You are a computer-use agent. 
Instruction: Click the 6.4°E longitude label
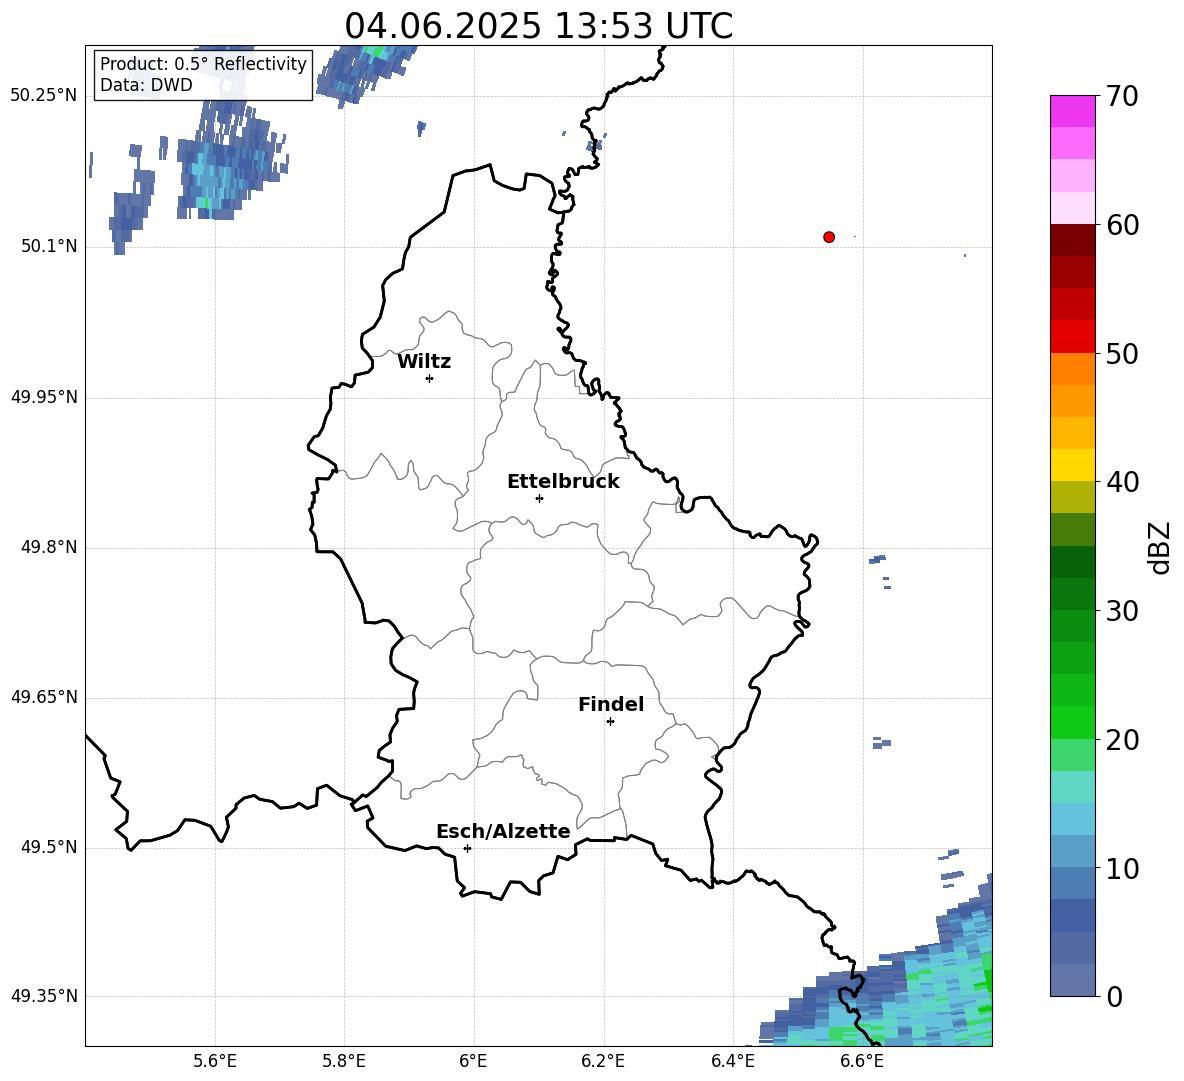click(x=732, y=1061)
